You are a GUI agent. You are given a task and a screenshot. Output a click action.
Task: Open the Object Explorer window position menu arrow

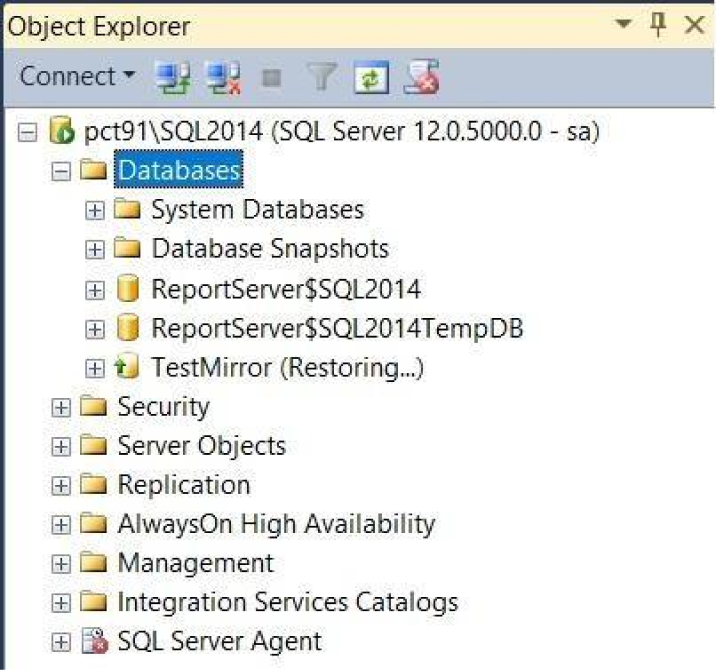623,23
